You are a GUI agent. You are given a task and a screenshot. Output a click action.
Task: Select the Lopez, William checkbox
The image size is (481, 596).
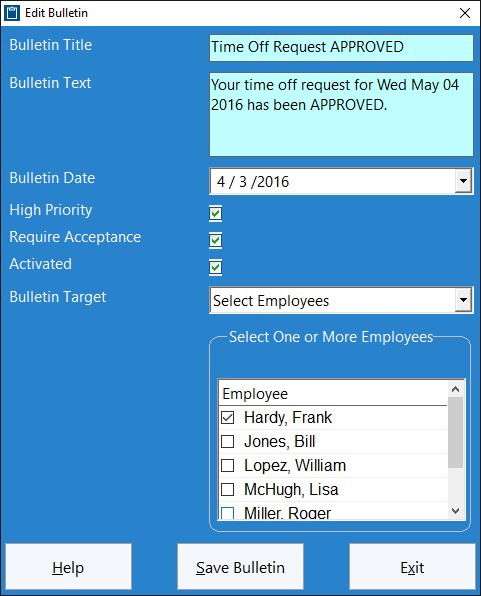coord(227,465)
